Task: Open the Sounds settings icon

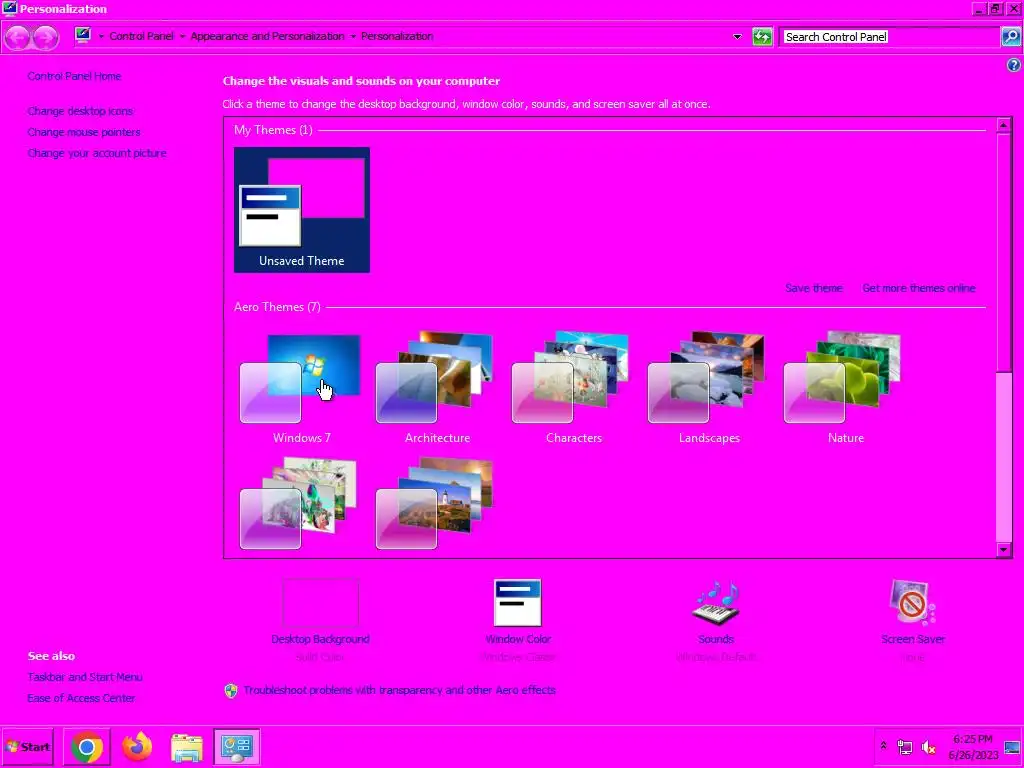Action: [x=716, y=602]
